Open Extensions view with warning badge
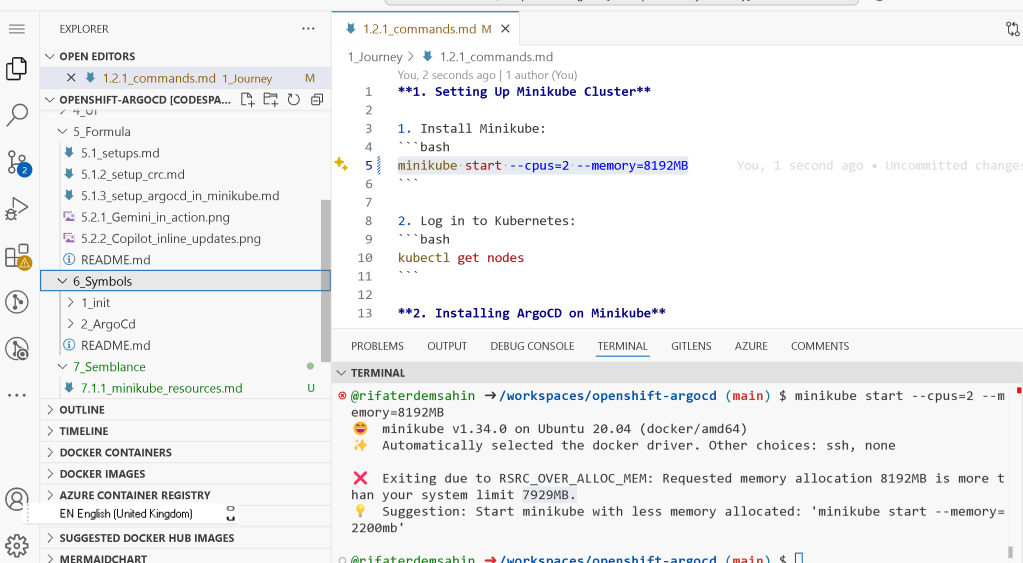Image resolution: width=1023 pixels, height=563 pixels. pyautogui.click(x=17, y=256)
